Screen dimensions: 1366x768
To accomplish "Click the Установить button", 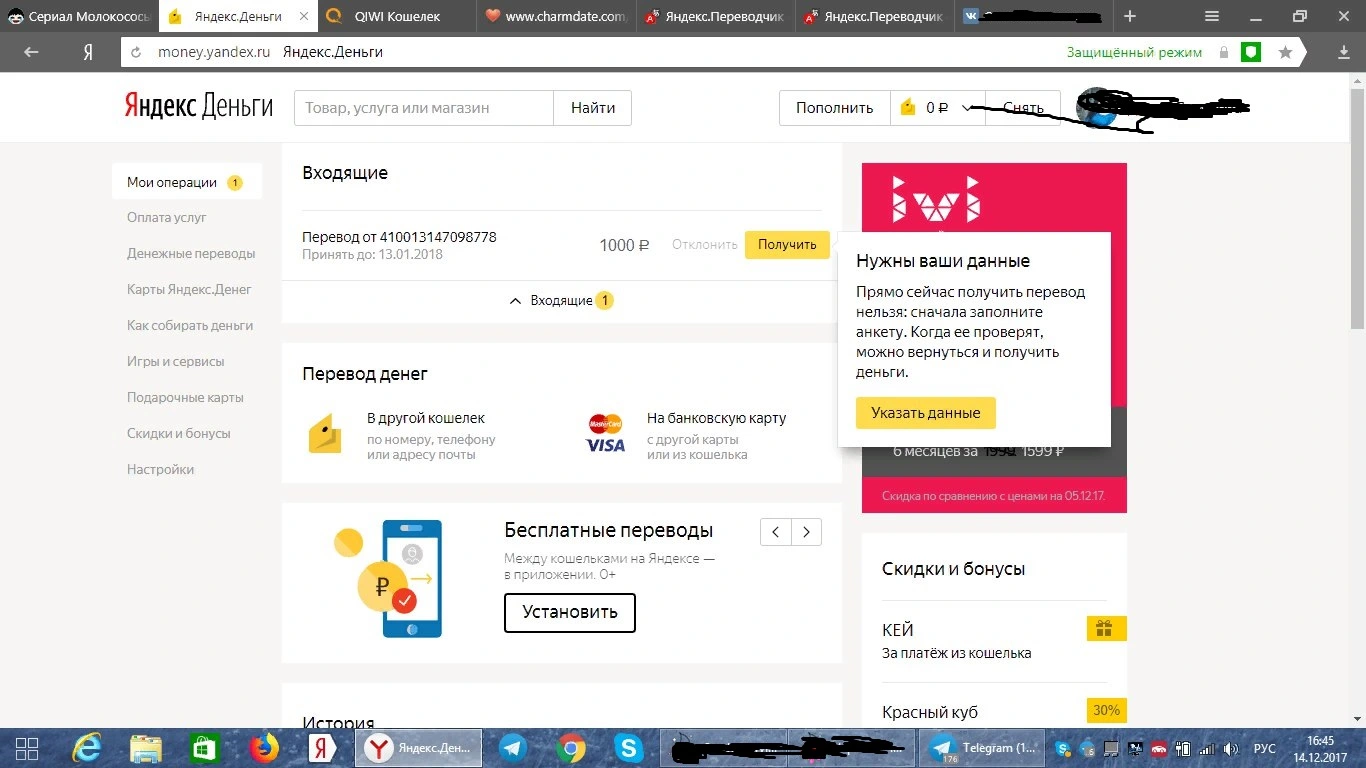I will [x=570, y=612].
